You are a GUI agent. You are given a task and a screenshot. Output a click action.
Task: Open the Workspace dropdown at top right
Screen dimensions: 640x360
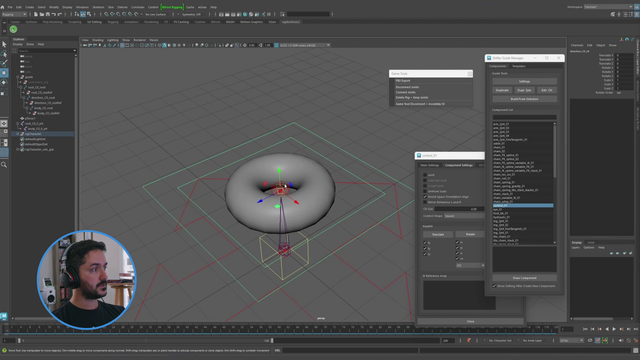point(608,7)
